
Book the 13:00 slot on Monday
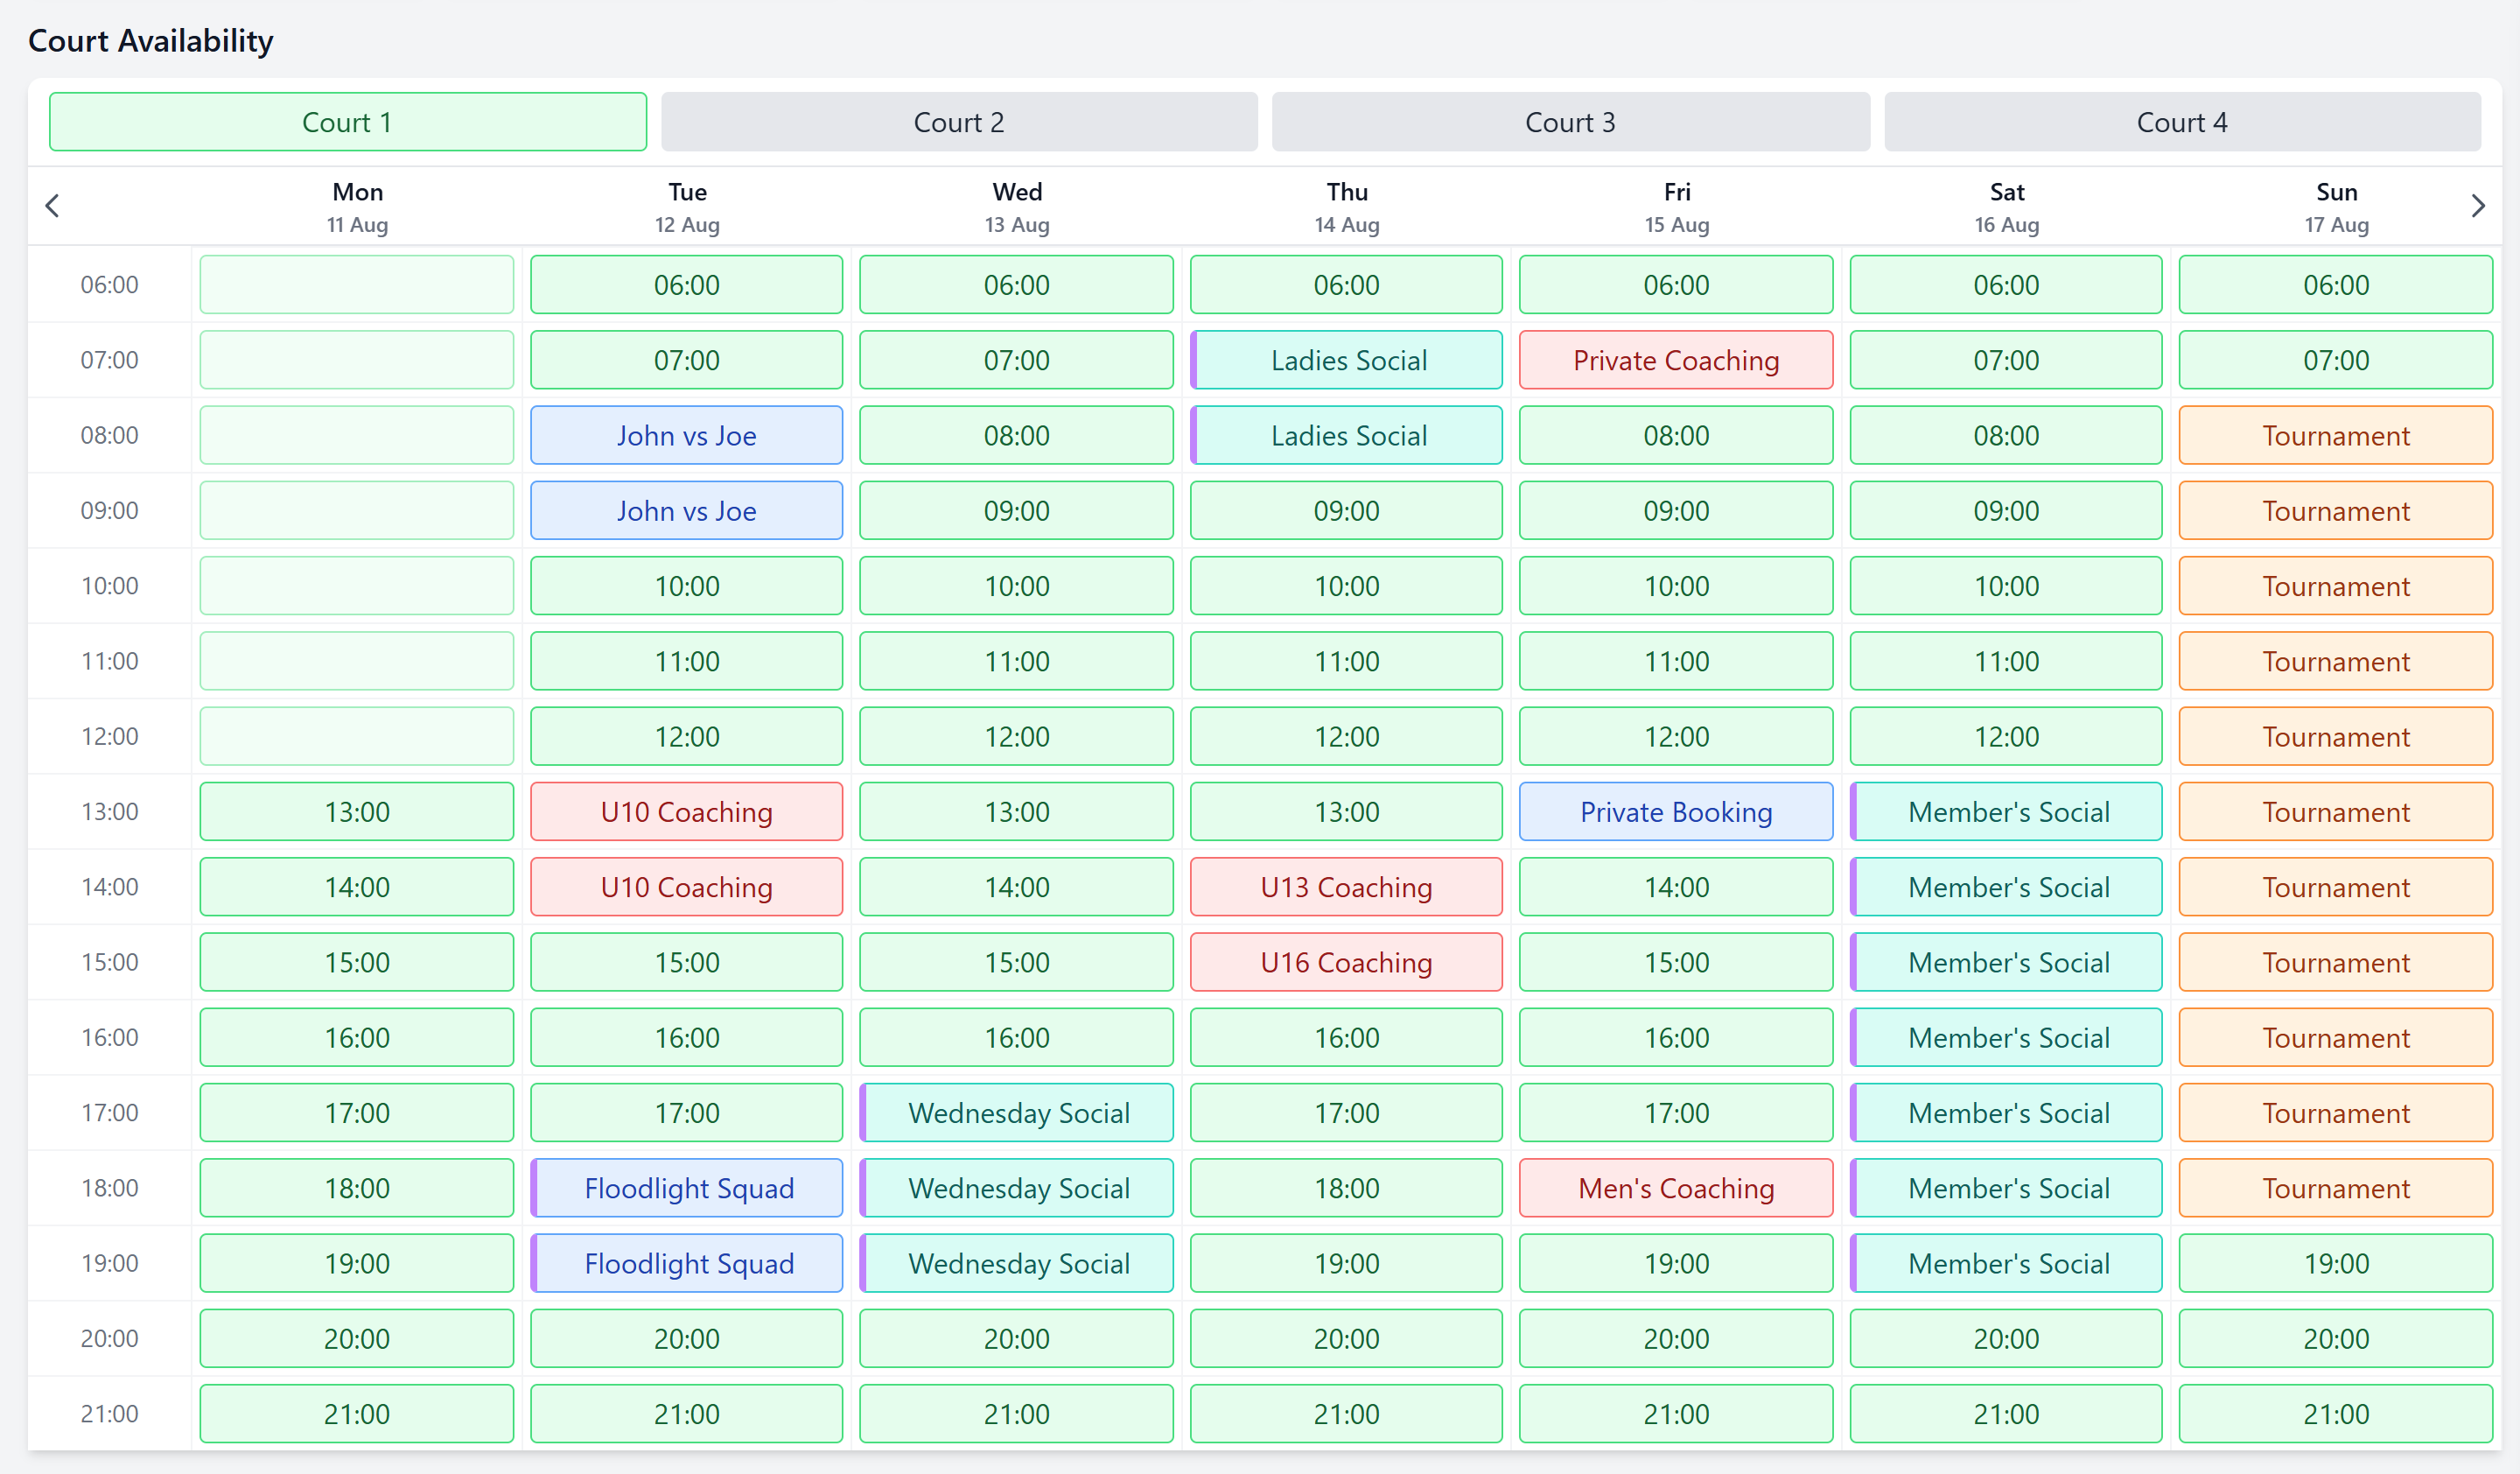[x=356, y=811]
